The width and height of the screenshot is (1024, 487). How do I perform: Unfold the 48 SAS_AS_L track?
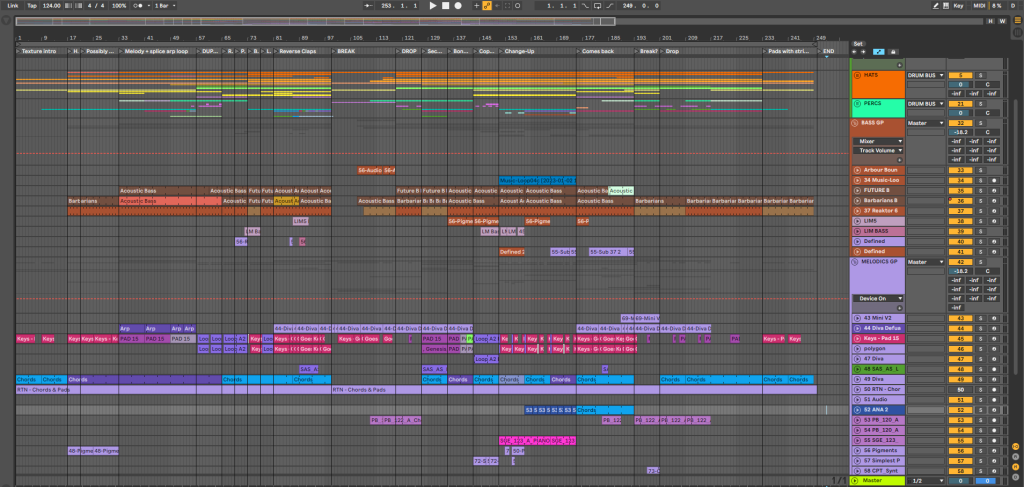(x=857, y=369)
